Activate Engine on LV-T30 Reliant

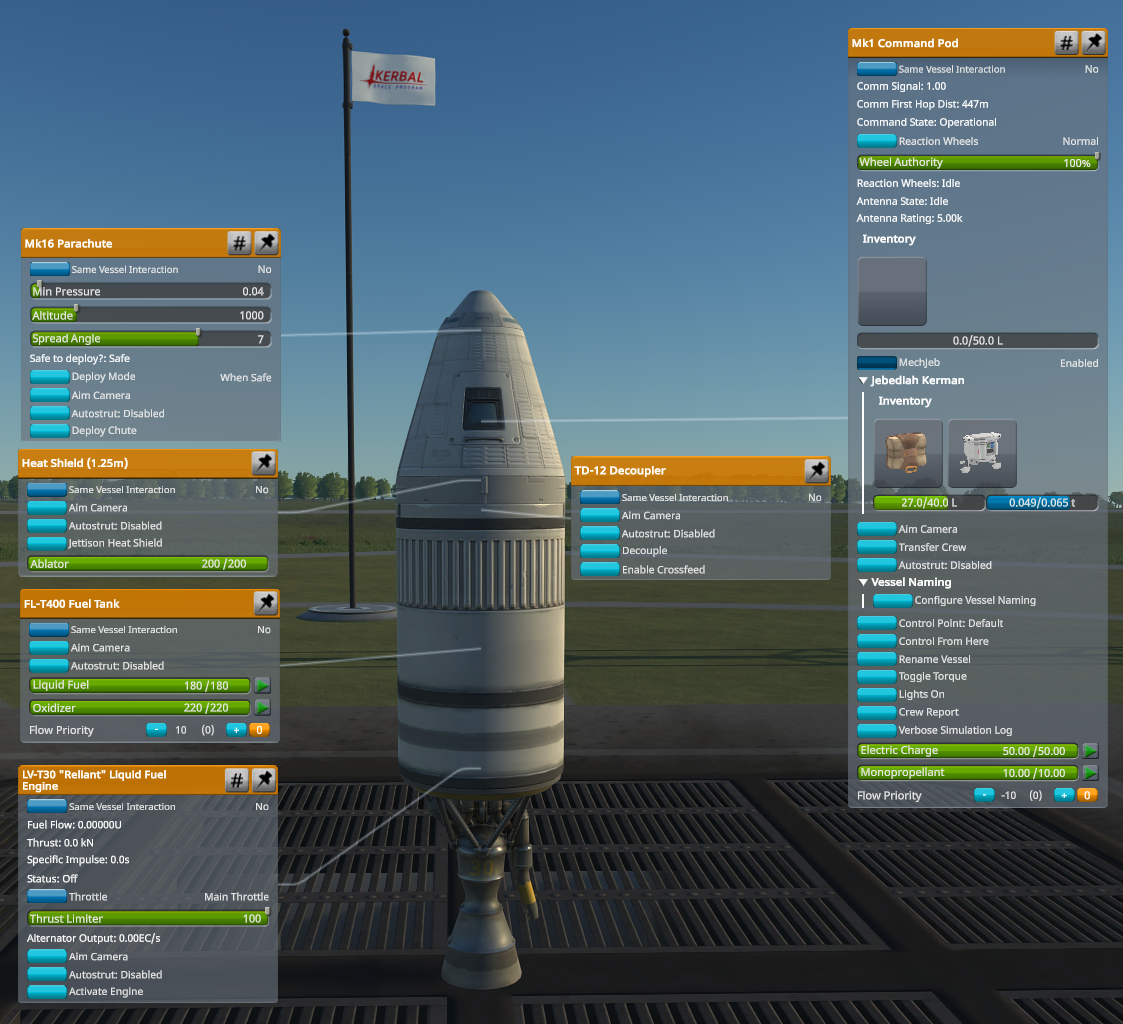tap(47, 992)
